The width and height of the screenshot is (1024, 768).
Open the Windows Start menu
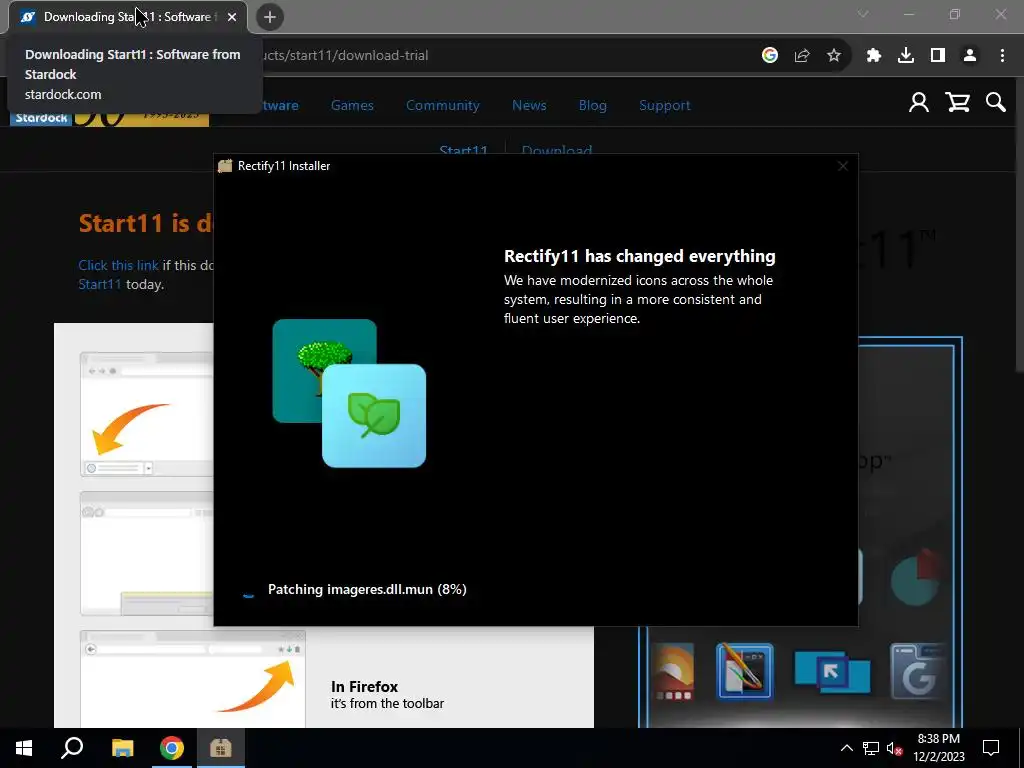[24, 748]
